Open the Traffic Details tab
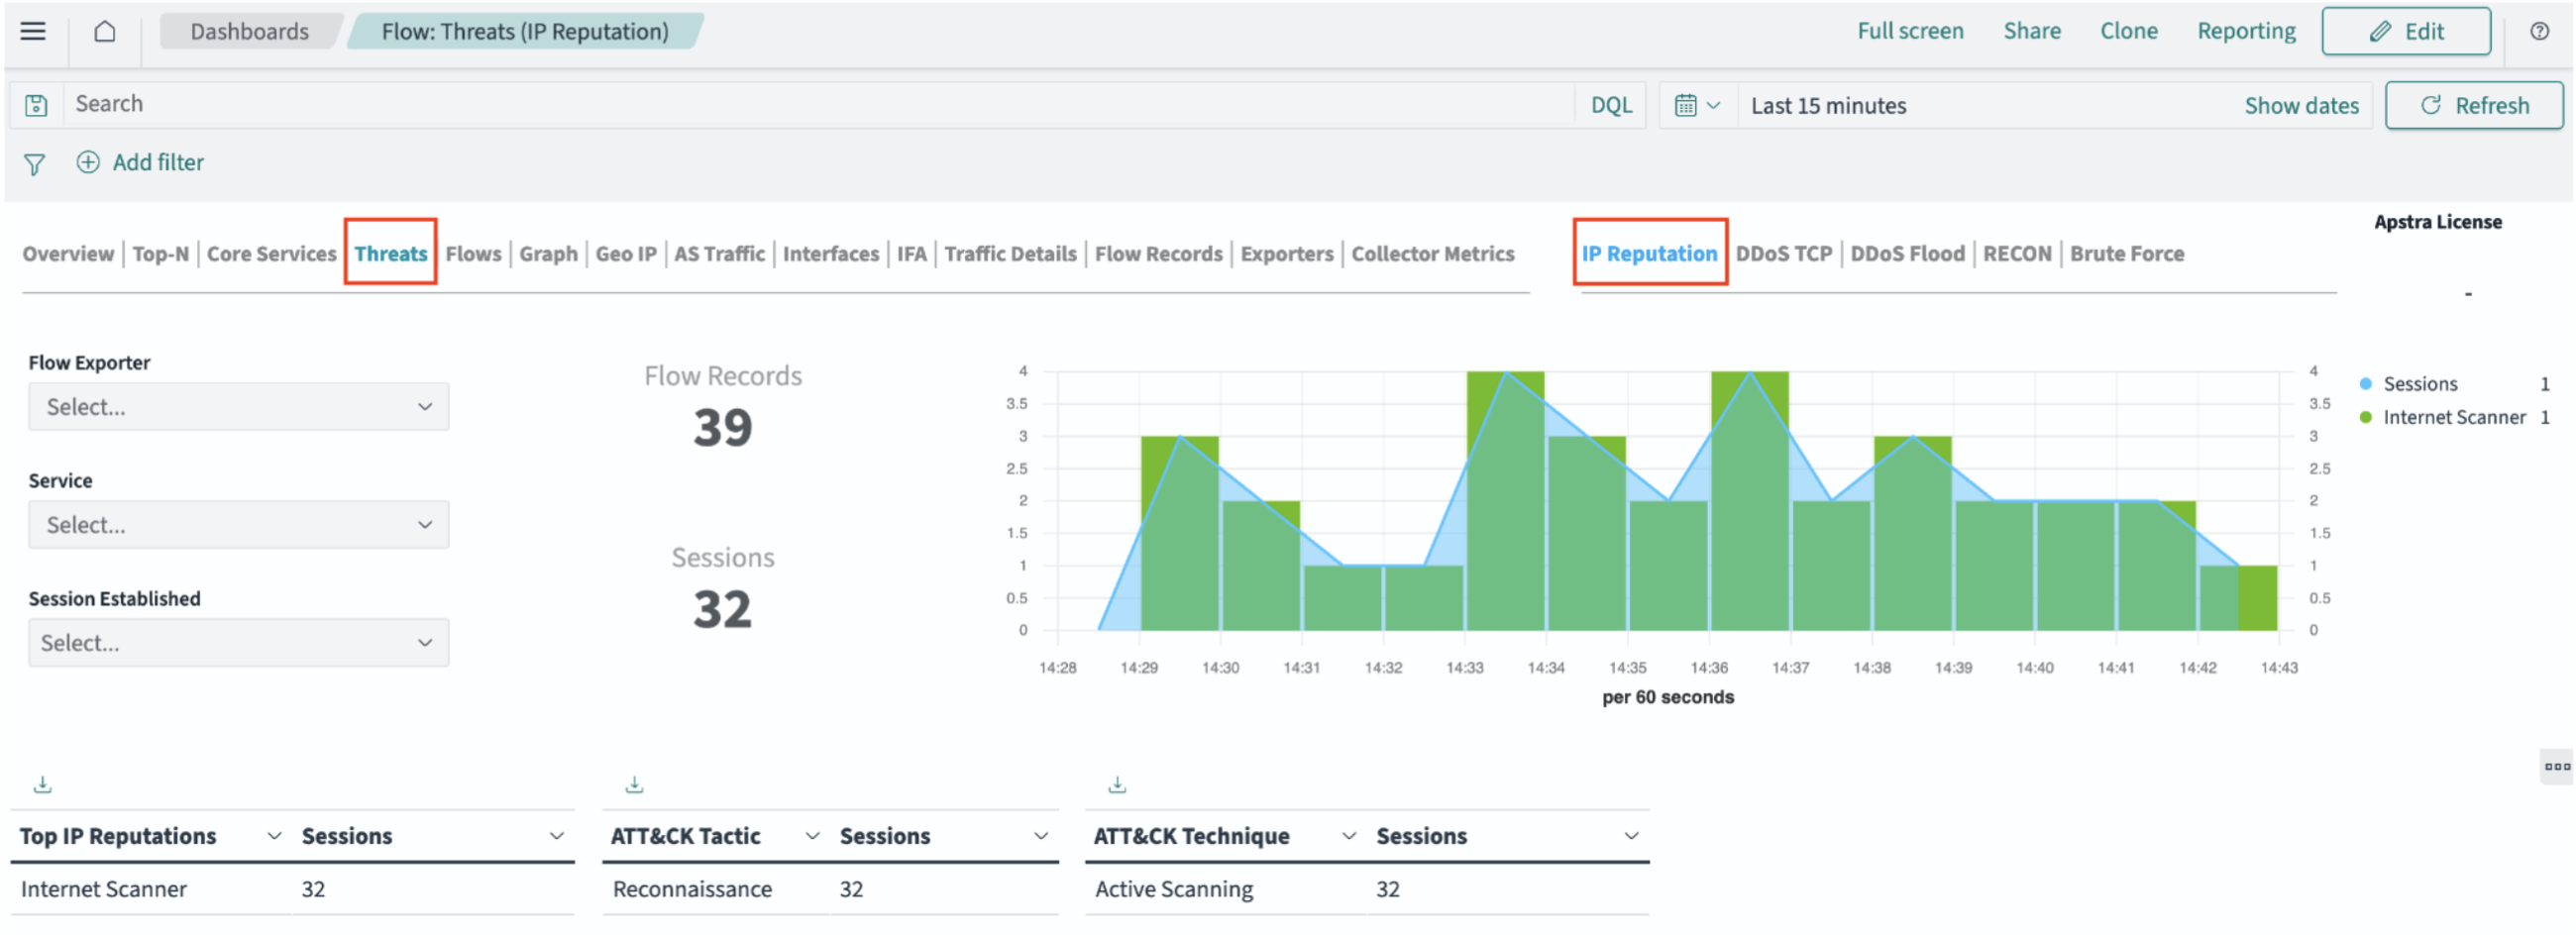The height and width of the screenshot is (935, 2576). pyautogui.click(x=1010, y=254)
